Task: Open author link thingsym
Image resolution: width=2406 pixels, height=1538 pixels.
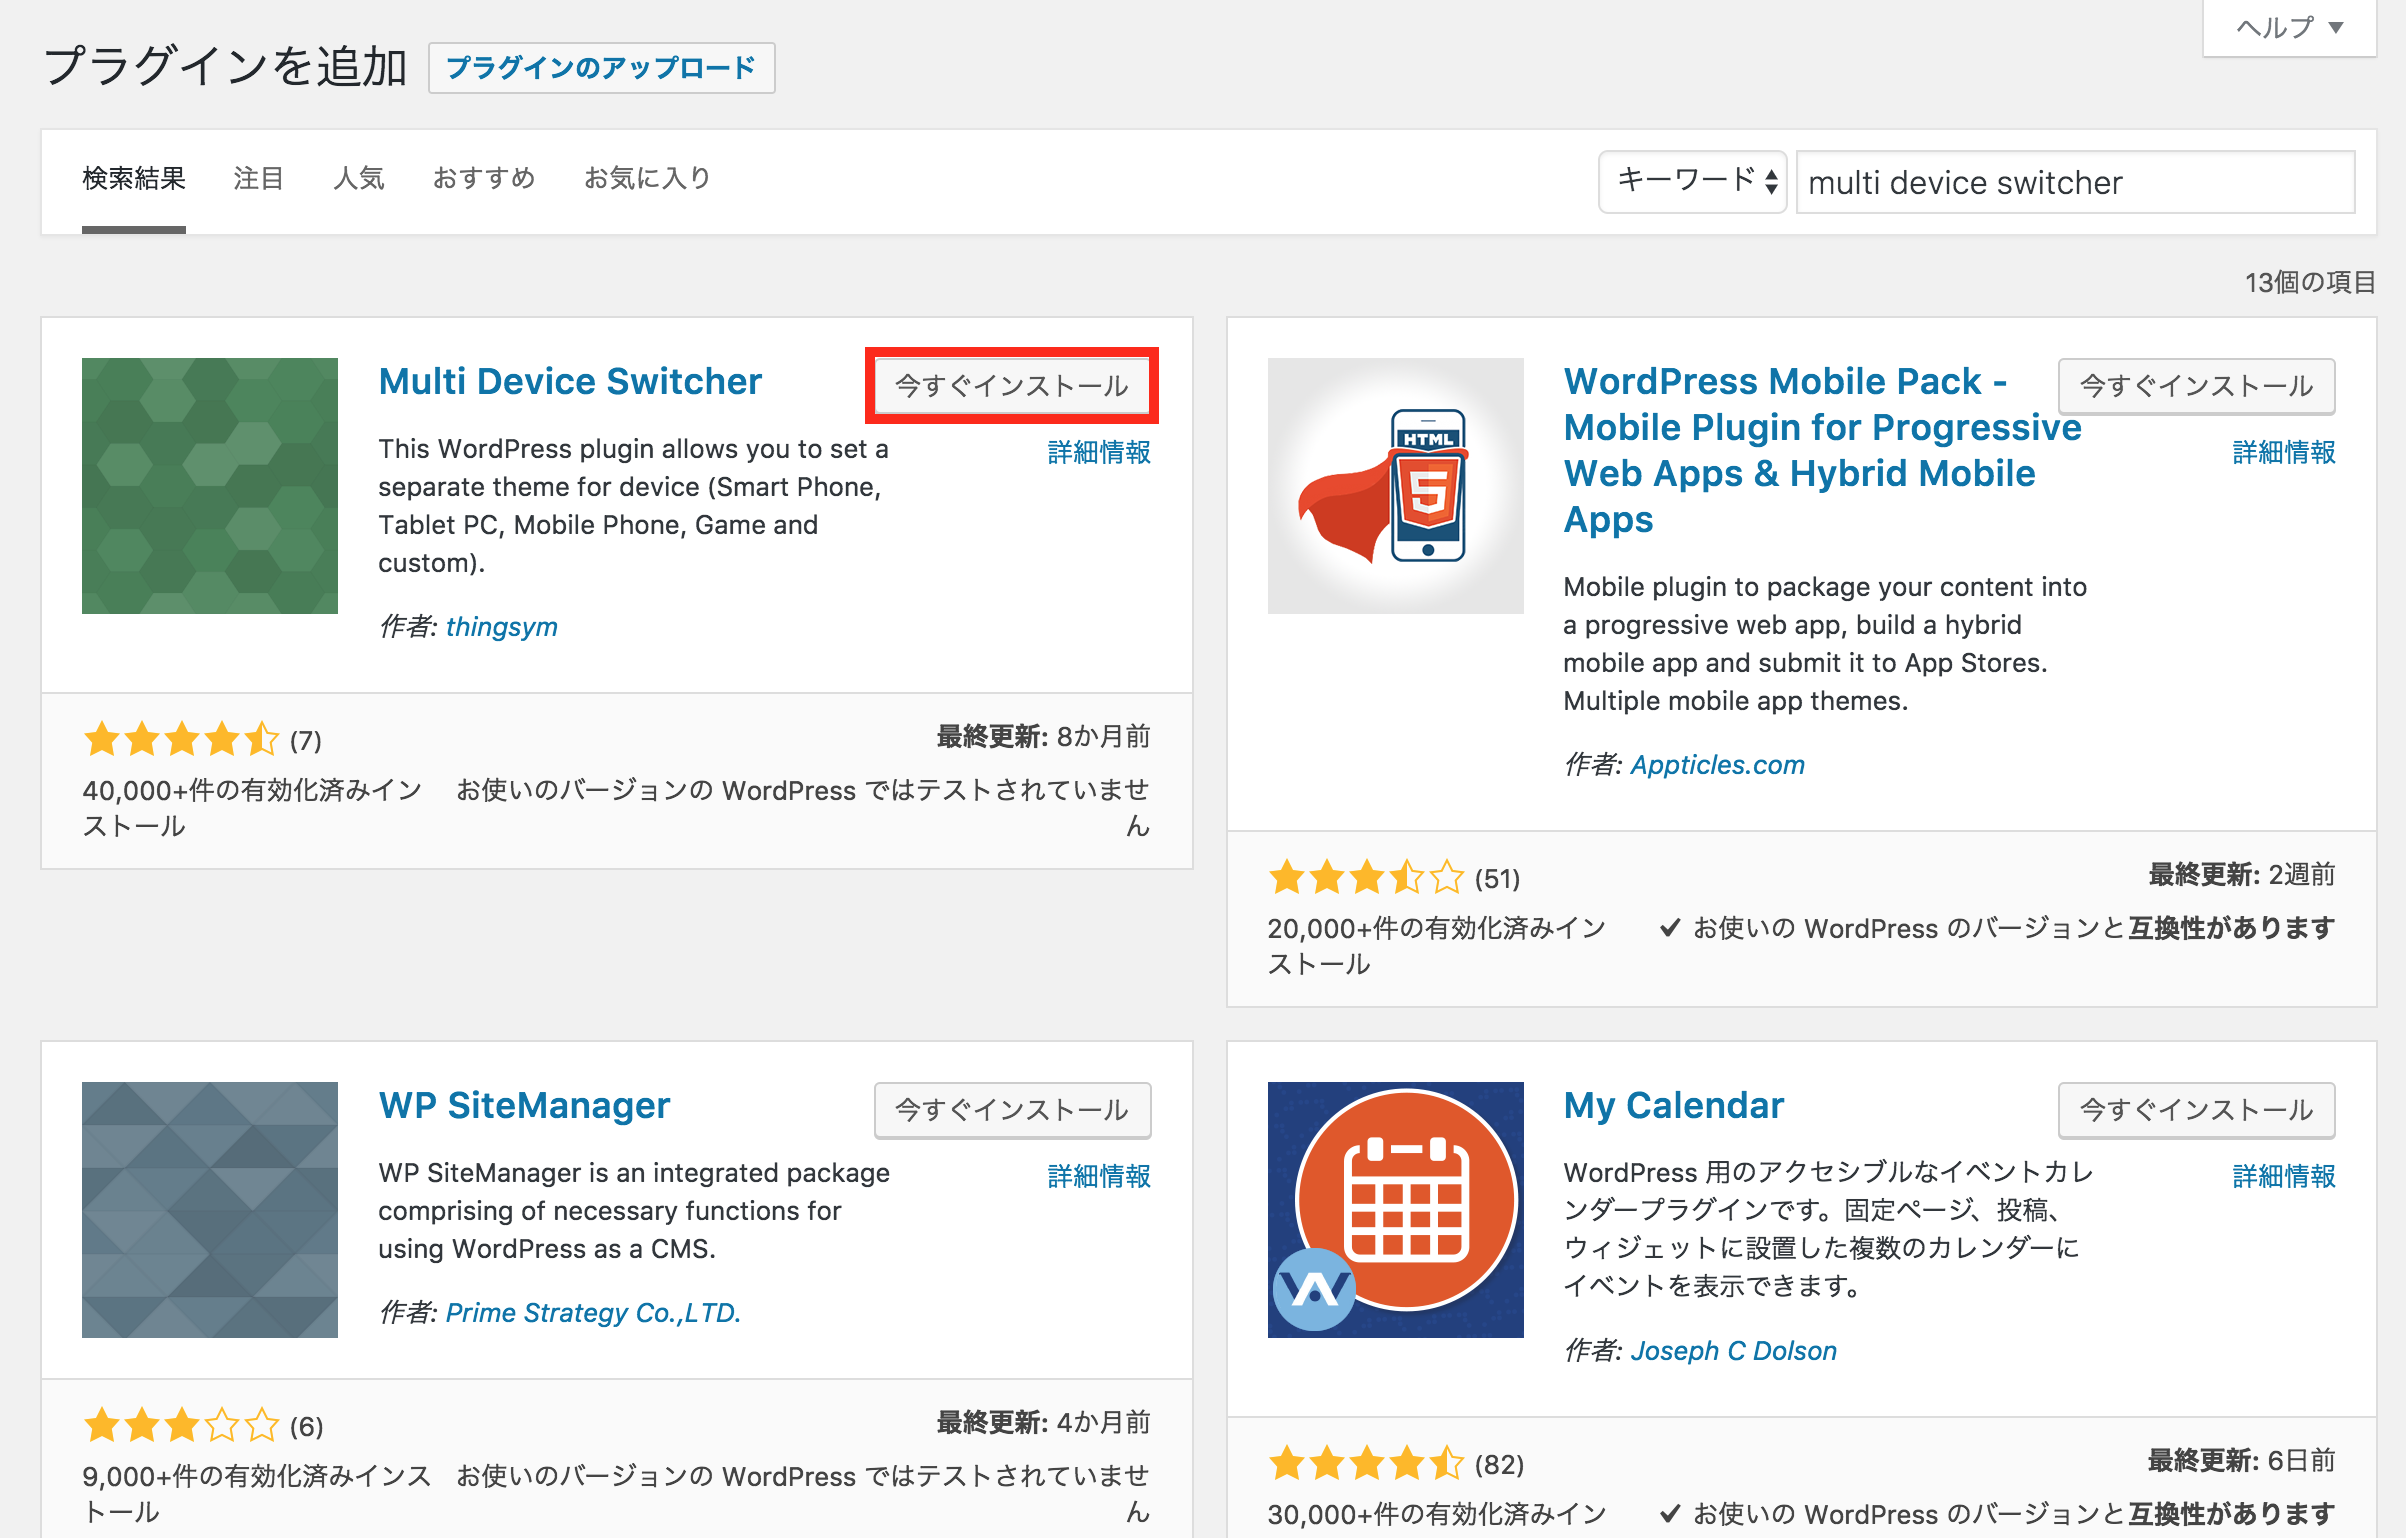Action: tap(502, 627)
